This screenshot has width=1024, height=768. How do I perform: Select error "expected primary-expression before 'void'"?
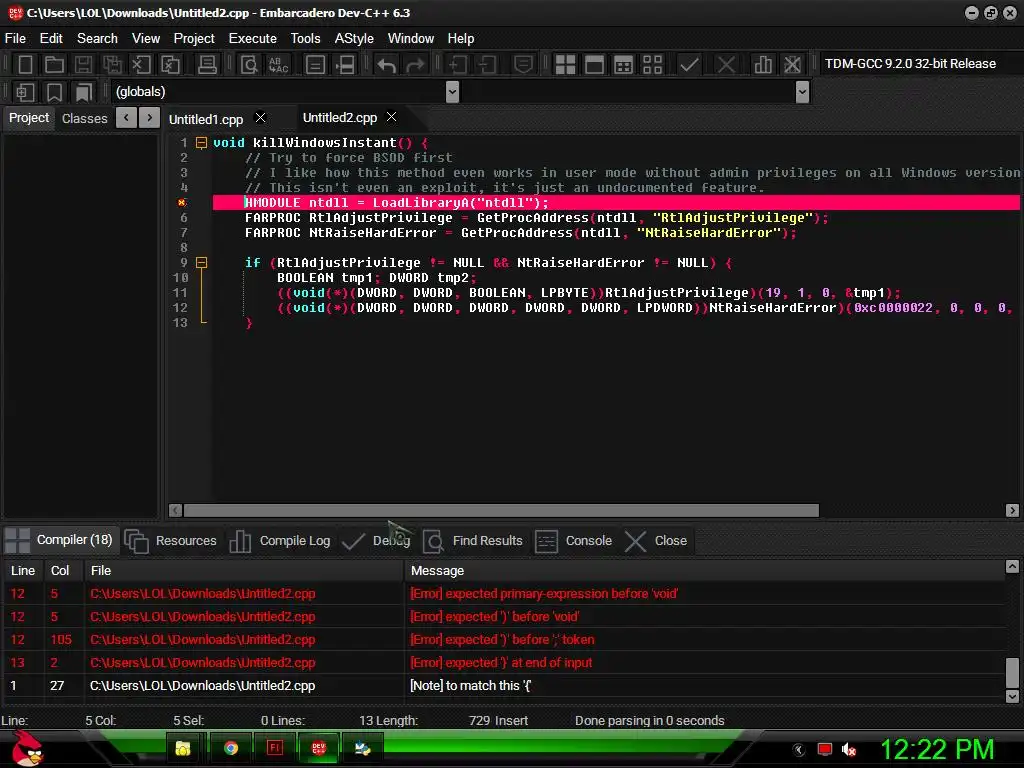pyautogui.click(x=504, y=594)
